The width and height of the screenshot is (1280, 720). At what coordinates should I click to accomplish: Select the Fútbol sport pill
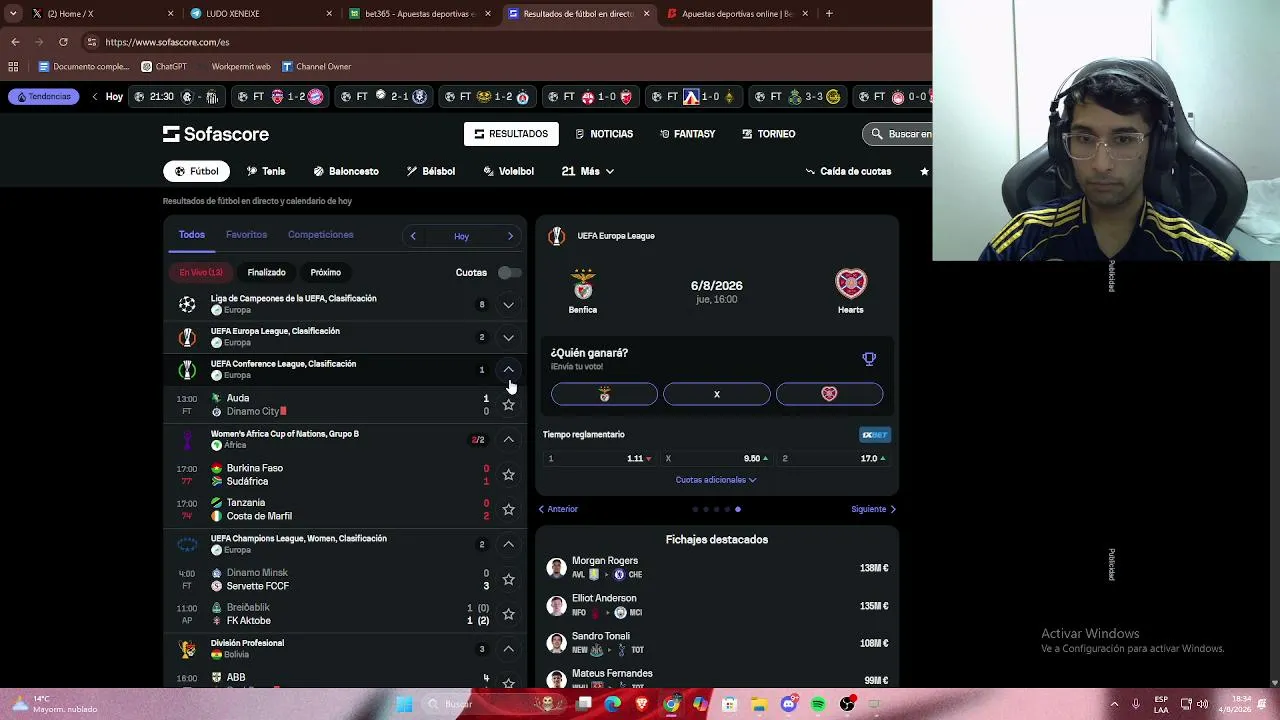coord(196,171)
